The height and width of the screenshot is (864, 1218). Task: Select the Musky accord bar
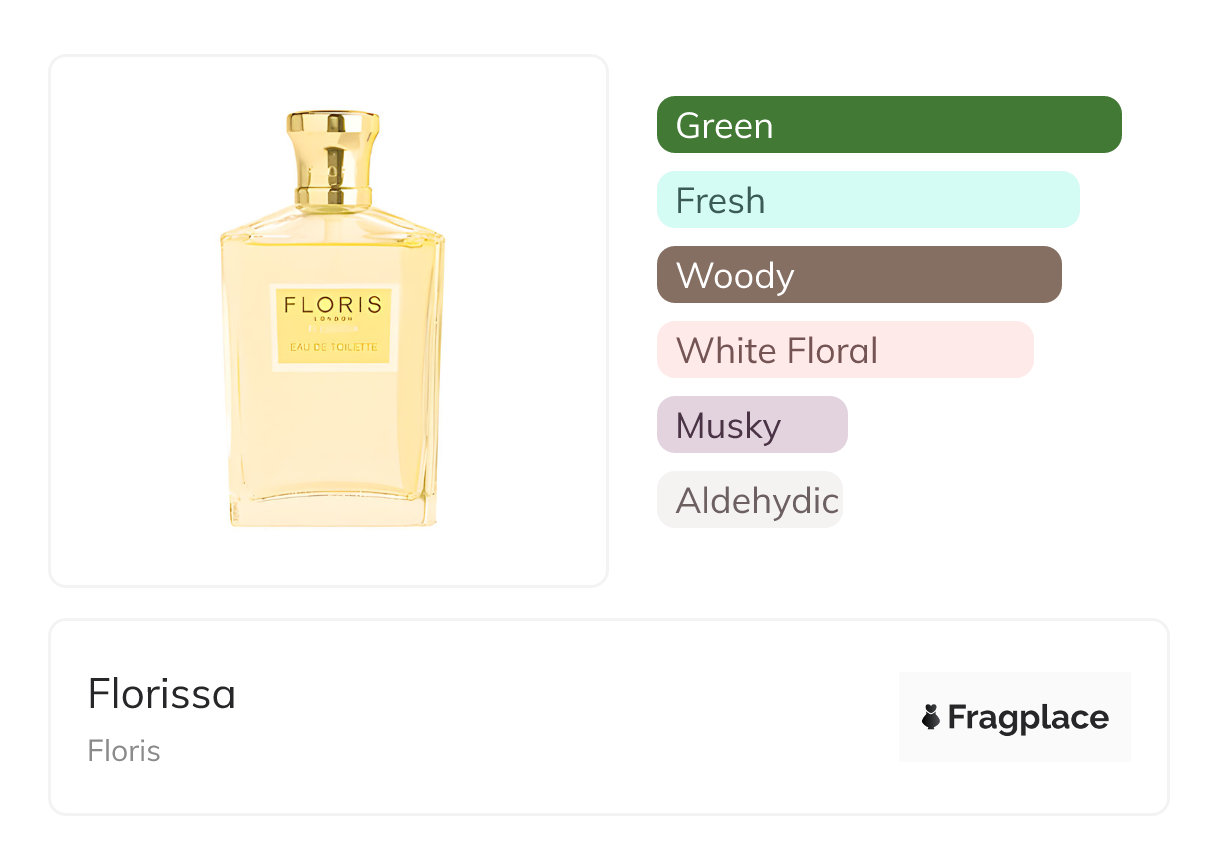point(752,425)
